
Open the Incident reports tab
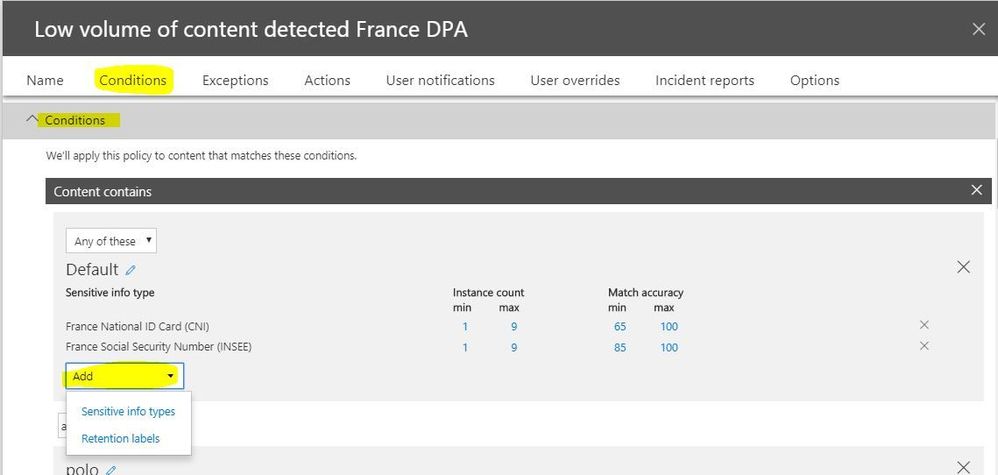pos(704,80)
